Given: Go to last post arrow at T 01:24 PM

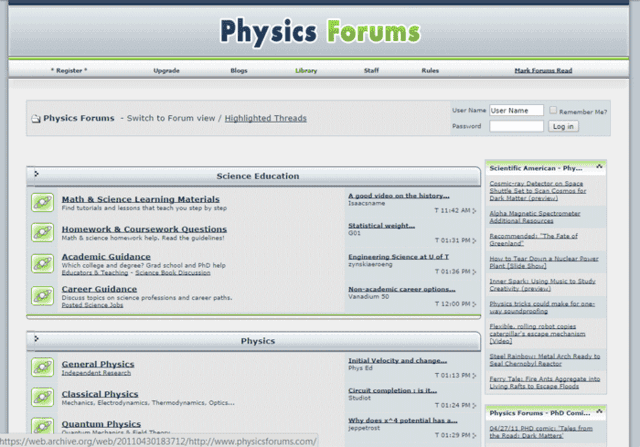Looking at the screenshot, I should (x=474, y=405).
